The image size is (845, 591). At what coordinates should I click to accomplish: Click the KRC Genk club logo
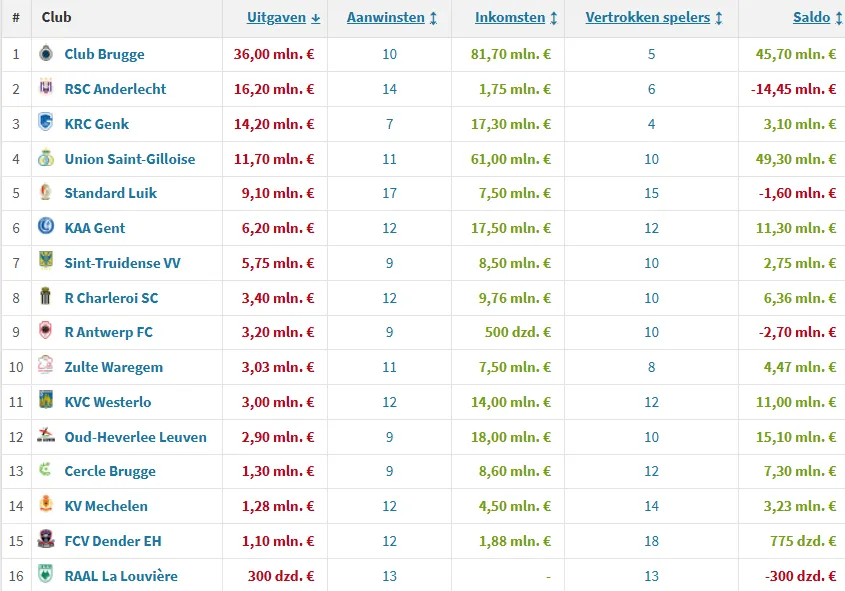[45, 124]
